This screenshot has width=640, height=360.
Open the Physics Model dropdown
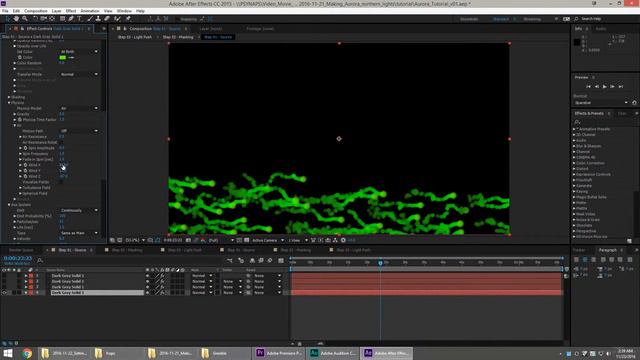click(x=79, y=108)
